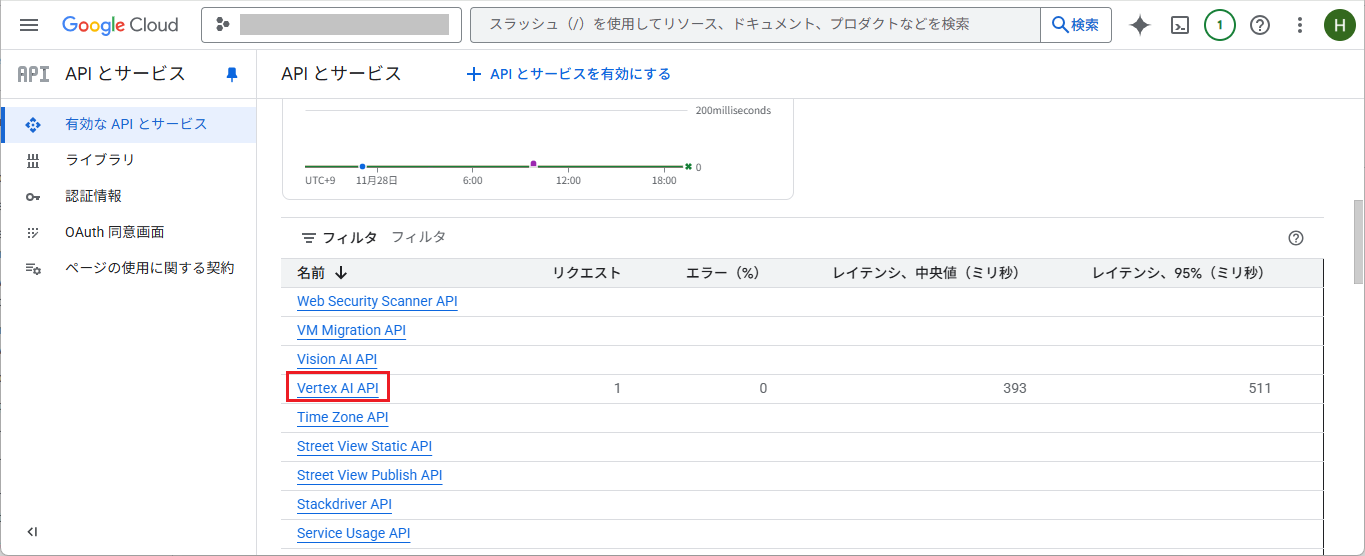Click the green x marker at chart end
The width and height of the screenshot is (1365, 556).
coord(688,166)
